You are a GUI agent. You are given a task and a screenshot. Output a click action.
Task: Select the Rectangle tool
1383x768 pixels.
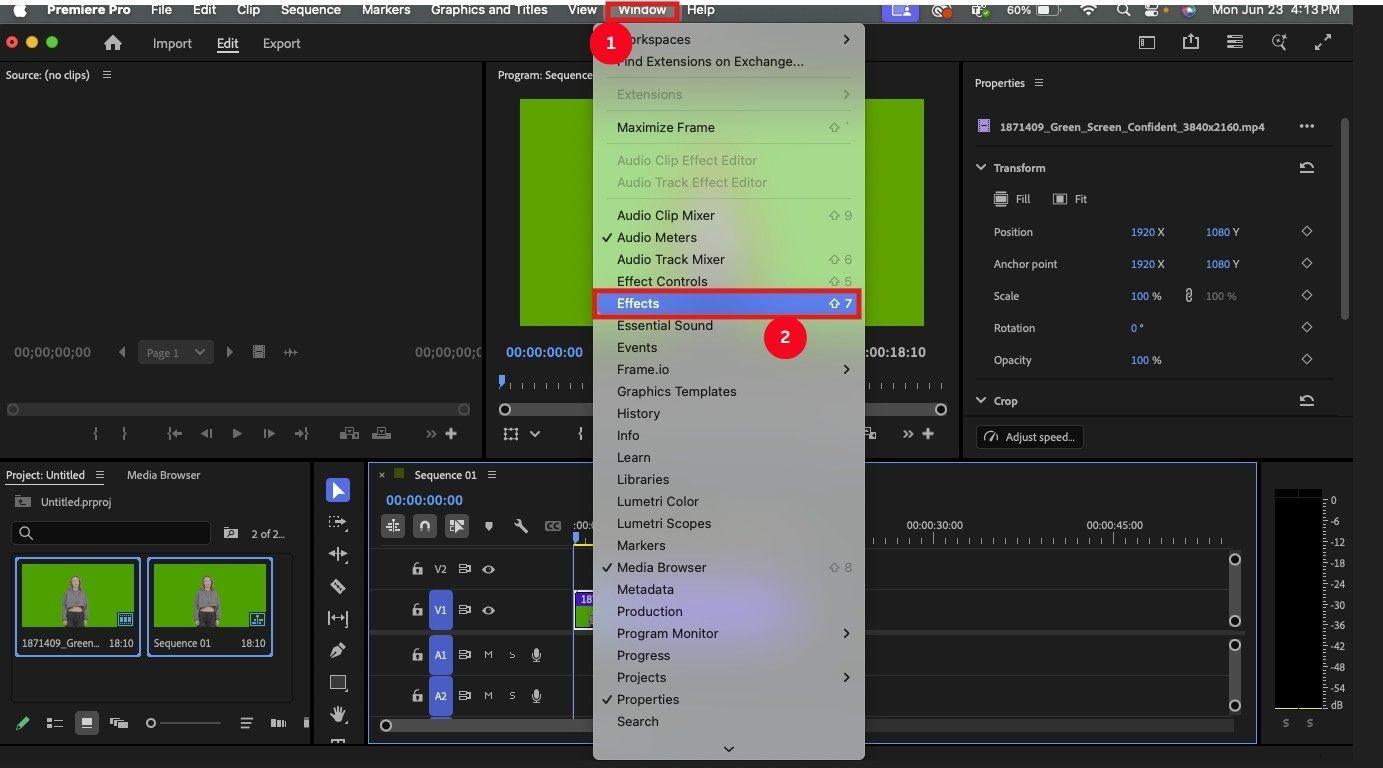(x=338, y=682)
